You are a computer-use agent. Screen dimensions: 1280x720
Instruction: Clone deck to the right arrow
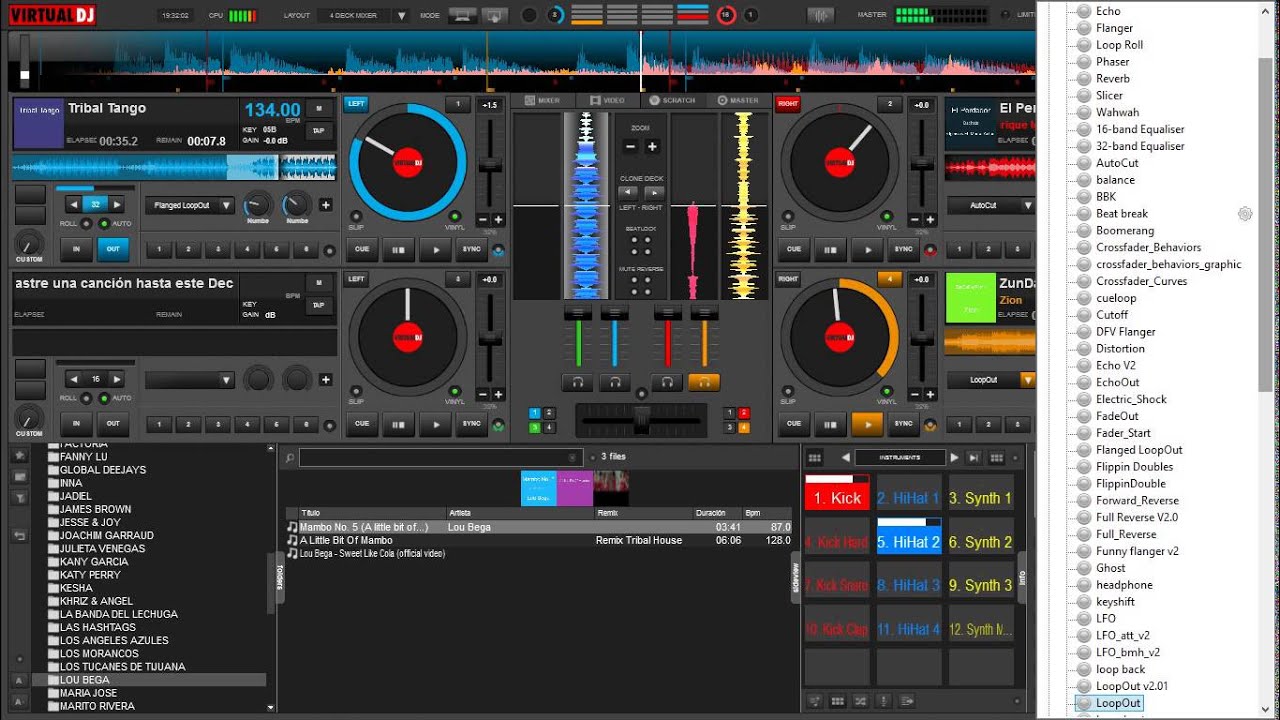tap(654, 192)
